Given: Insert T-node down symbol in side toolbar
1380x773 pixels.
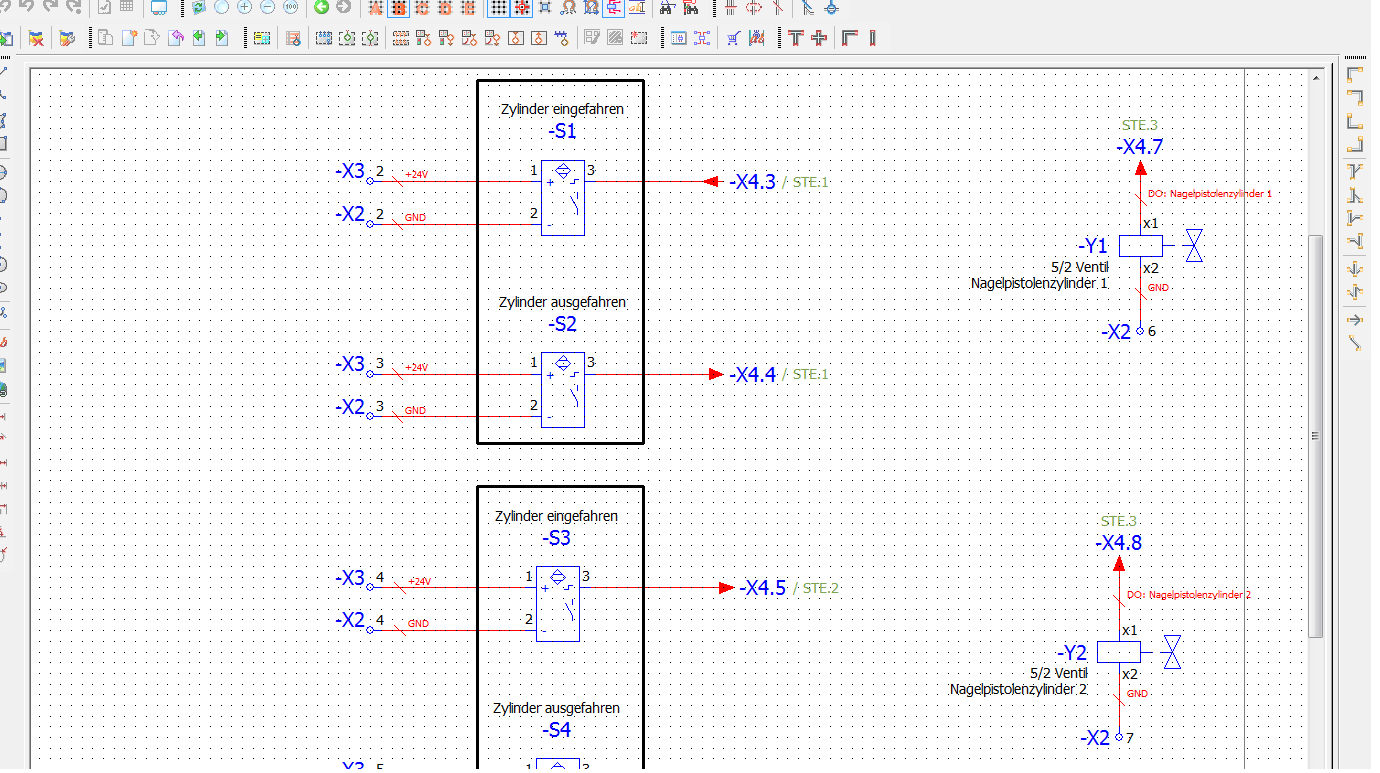Looking at the screenshot, I should click(1355, 171).
